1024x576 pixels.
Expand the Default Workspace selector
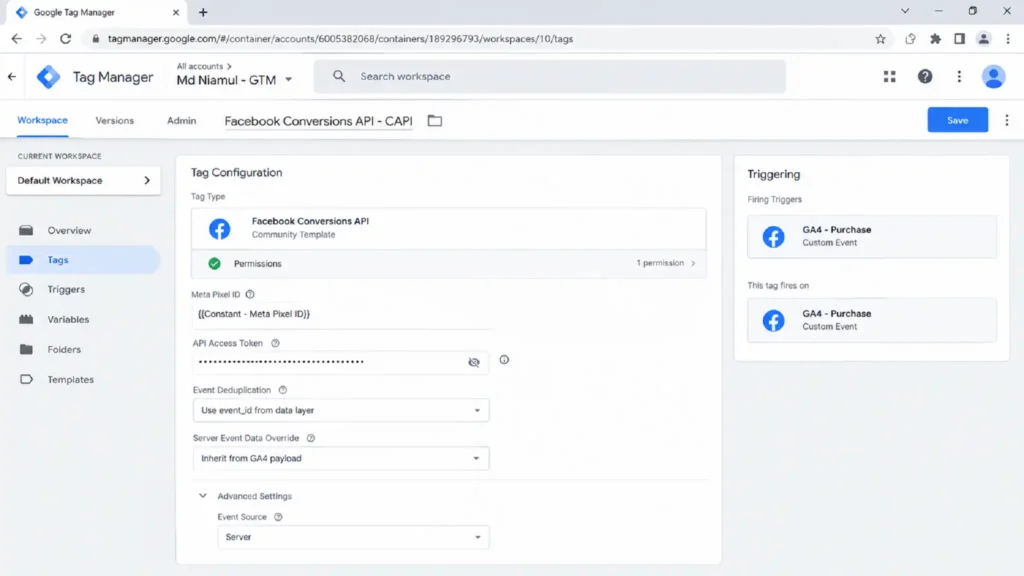(84, 180)
